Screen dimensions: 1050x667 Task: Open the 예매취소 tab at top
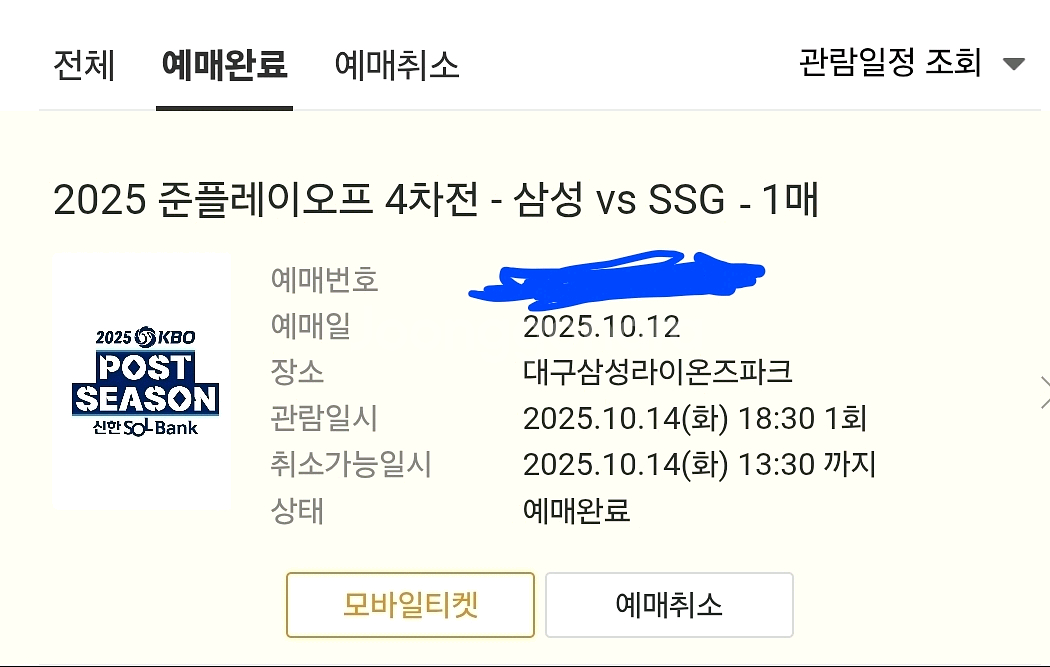tap(397, 66)
